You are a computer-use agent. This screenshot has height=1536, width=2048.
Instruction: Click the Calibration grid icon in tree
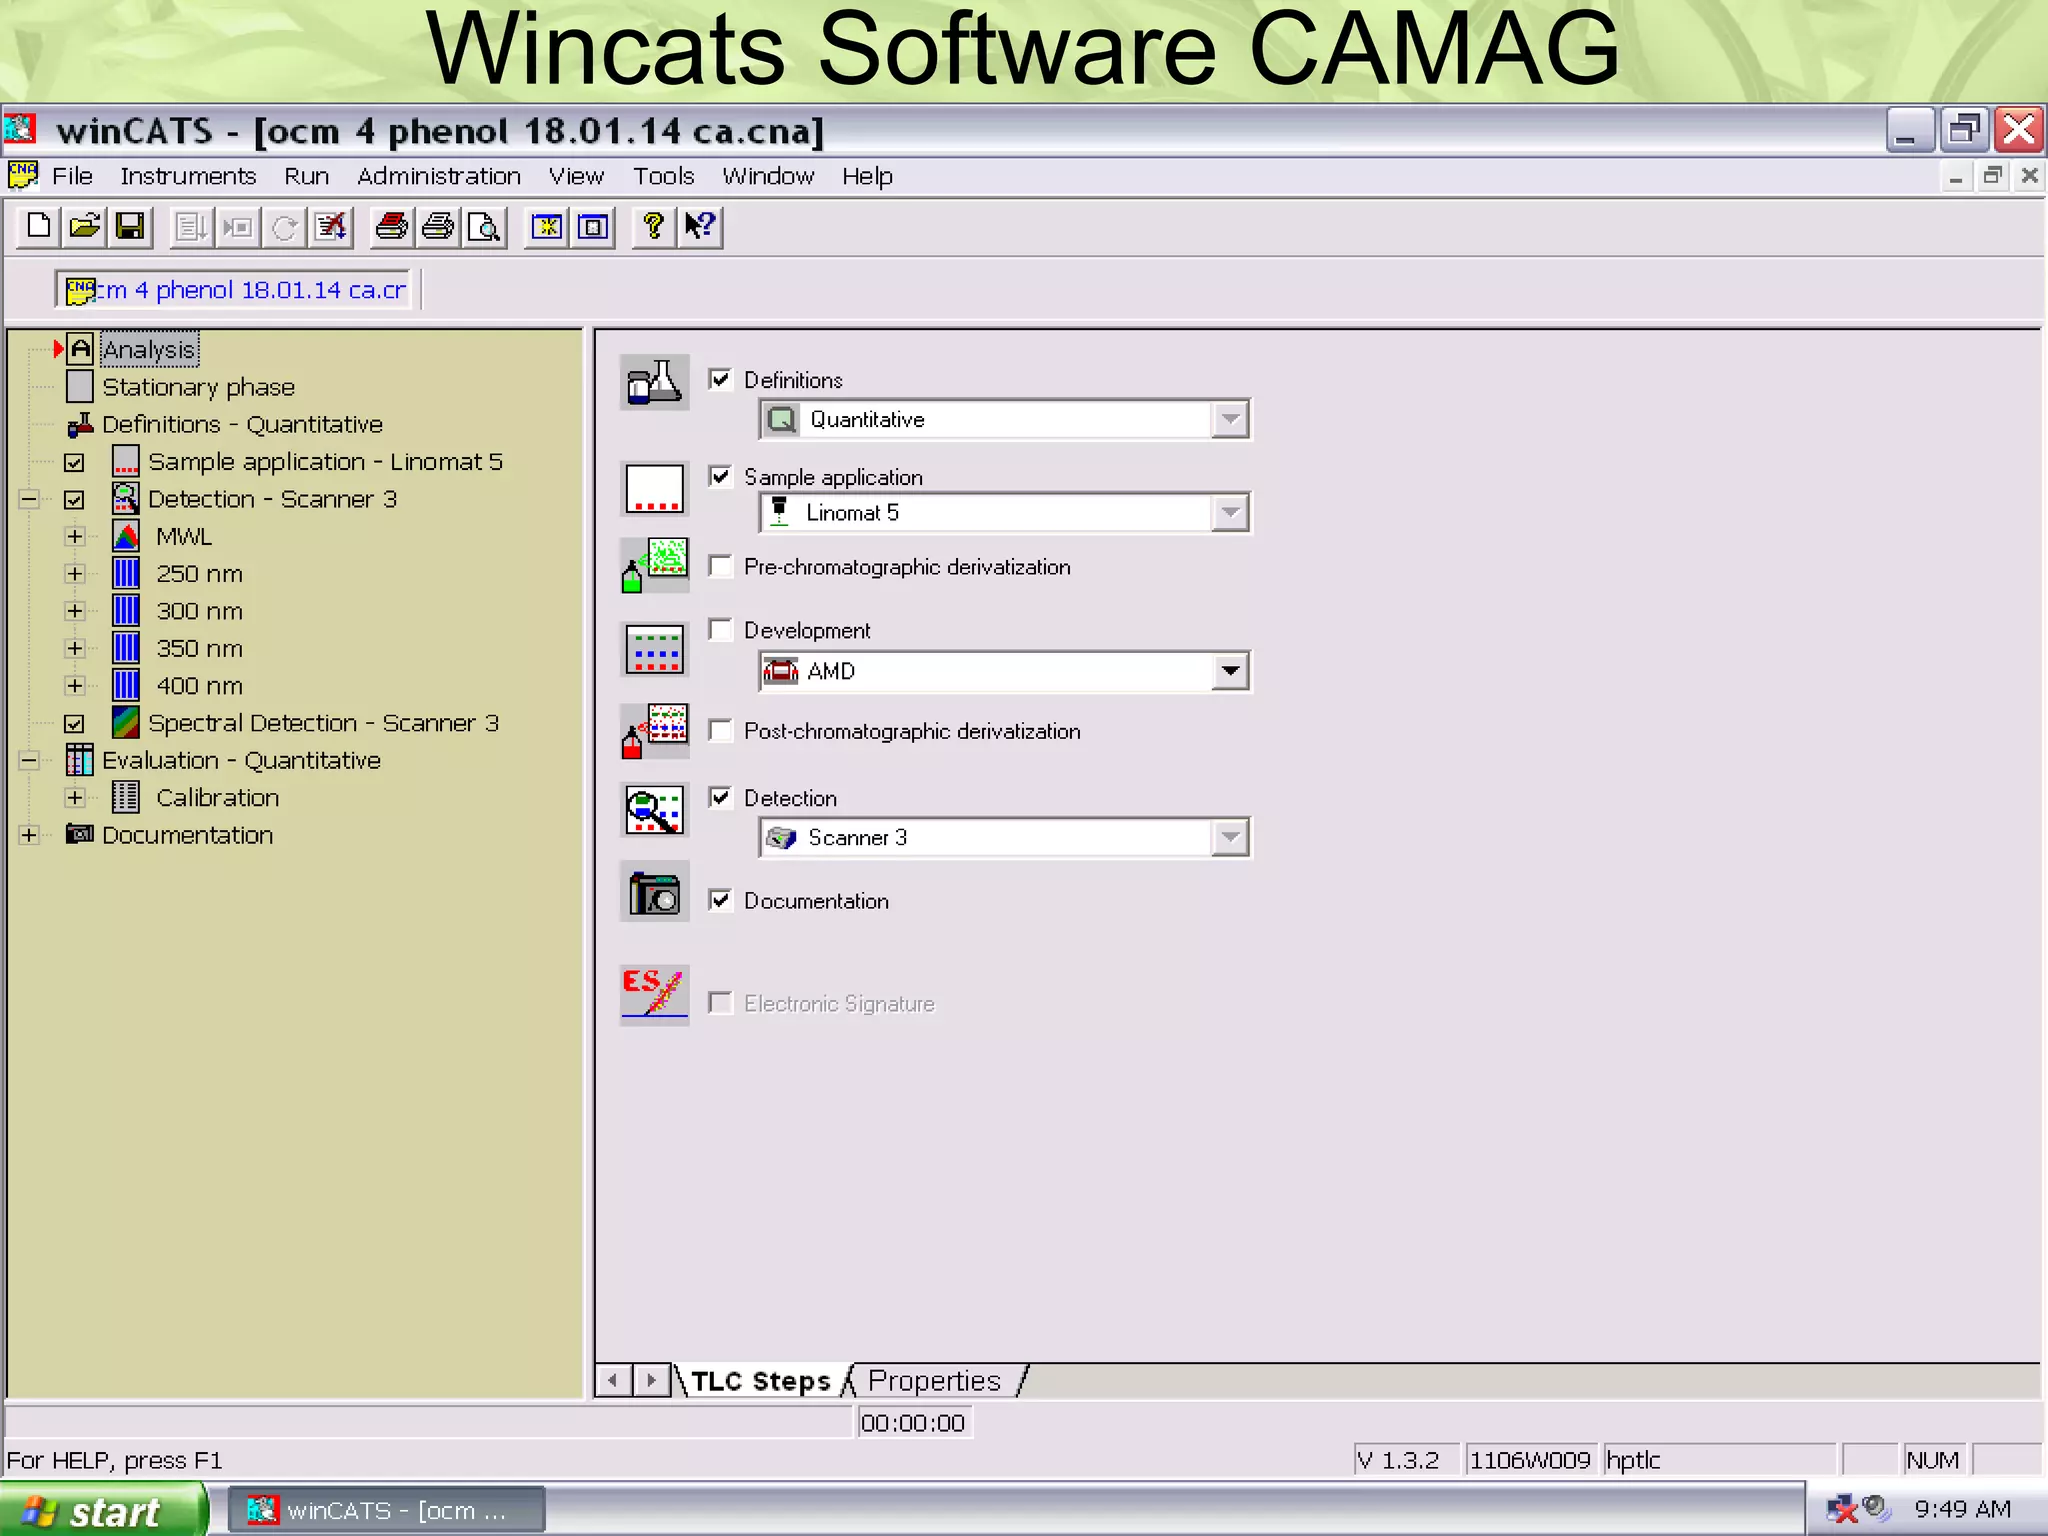[x=126, y=798]
